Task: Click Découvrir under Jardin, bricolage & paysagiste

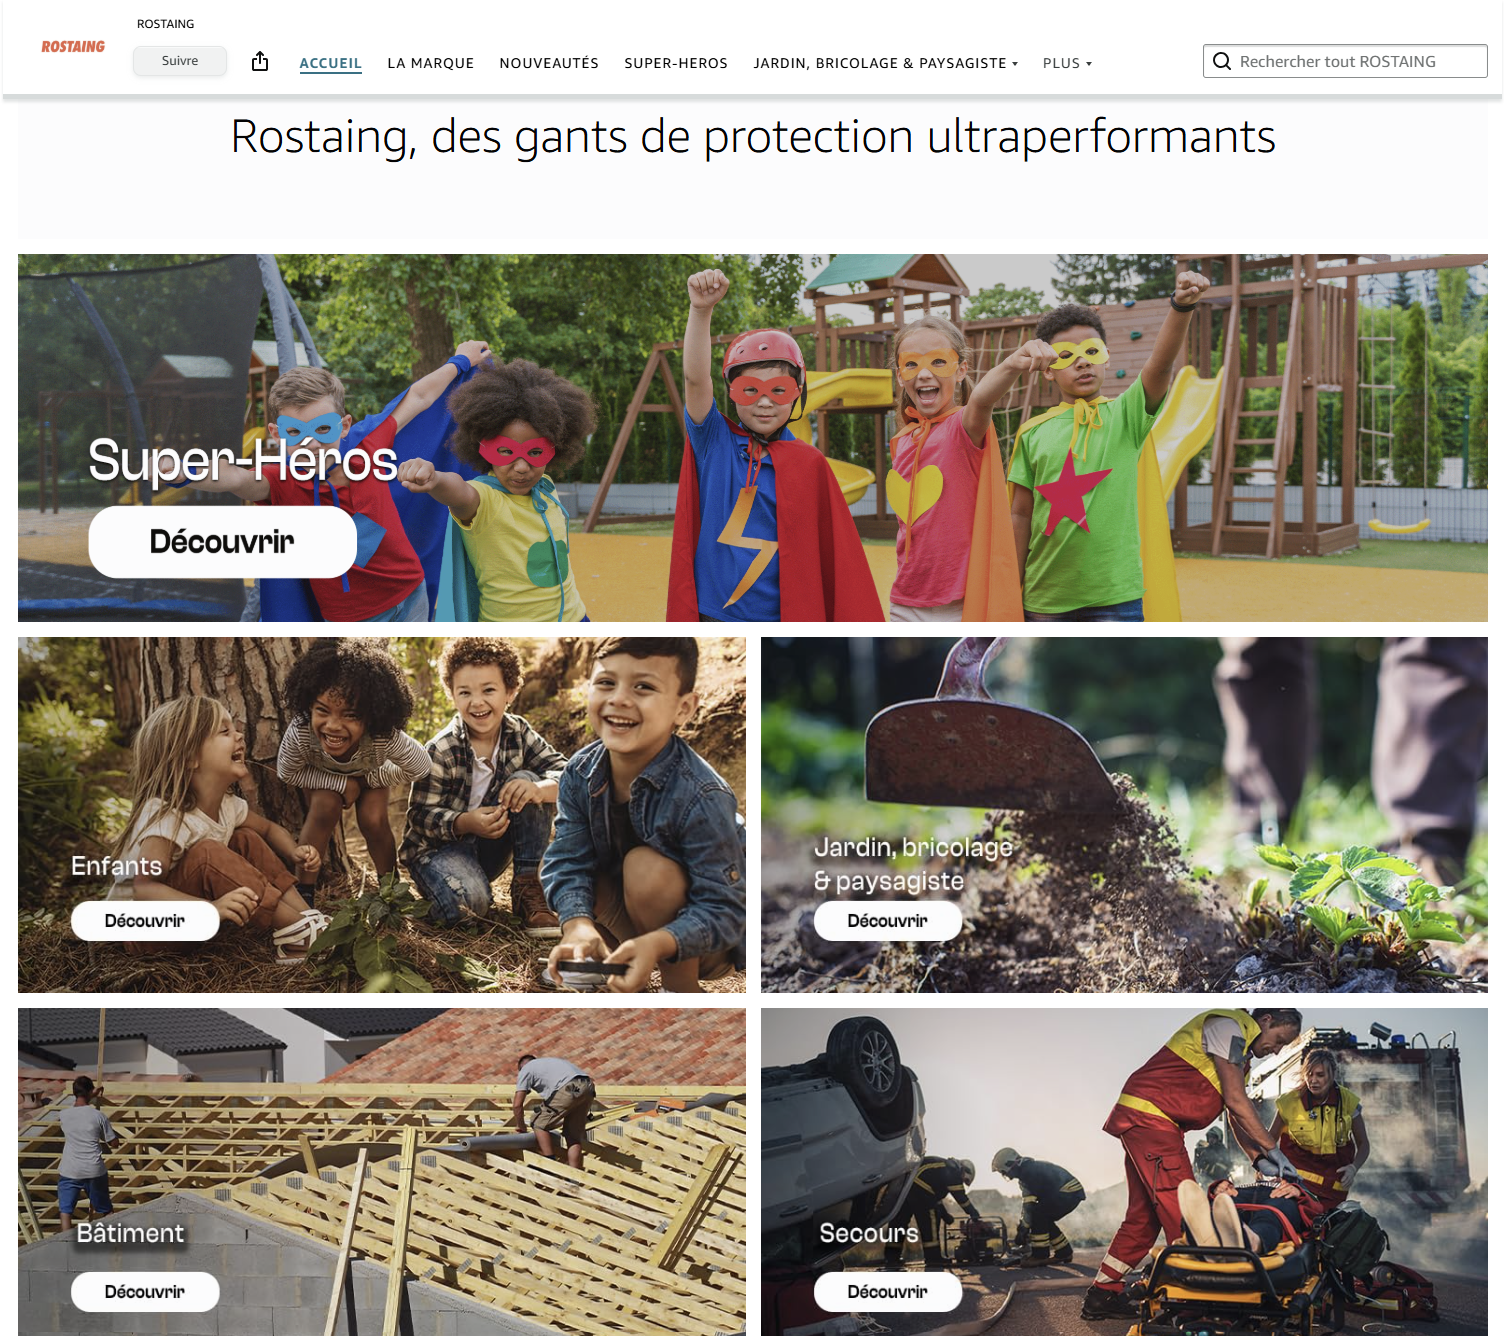Action: click(888, 921)
